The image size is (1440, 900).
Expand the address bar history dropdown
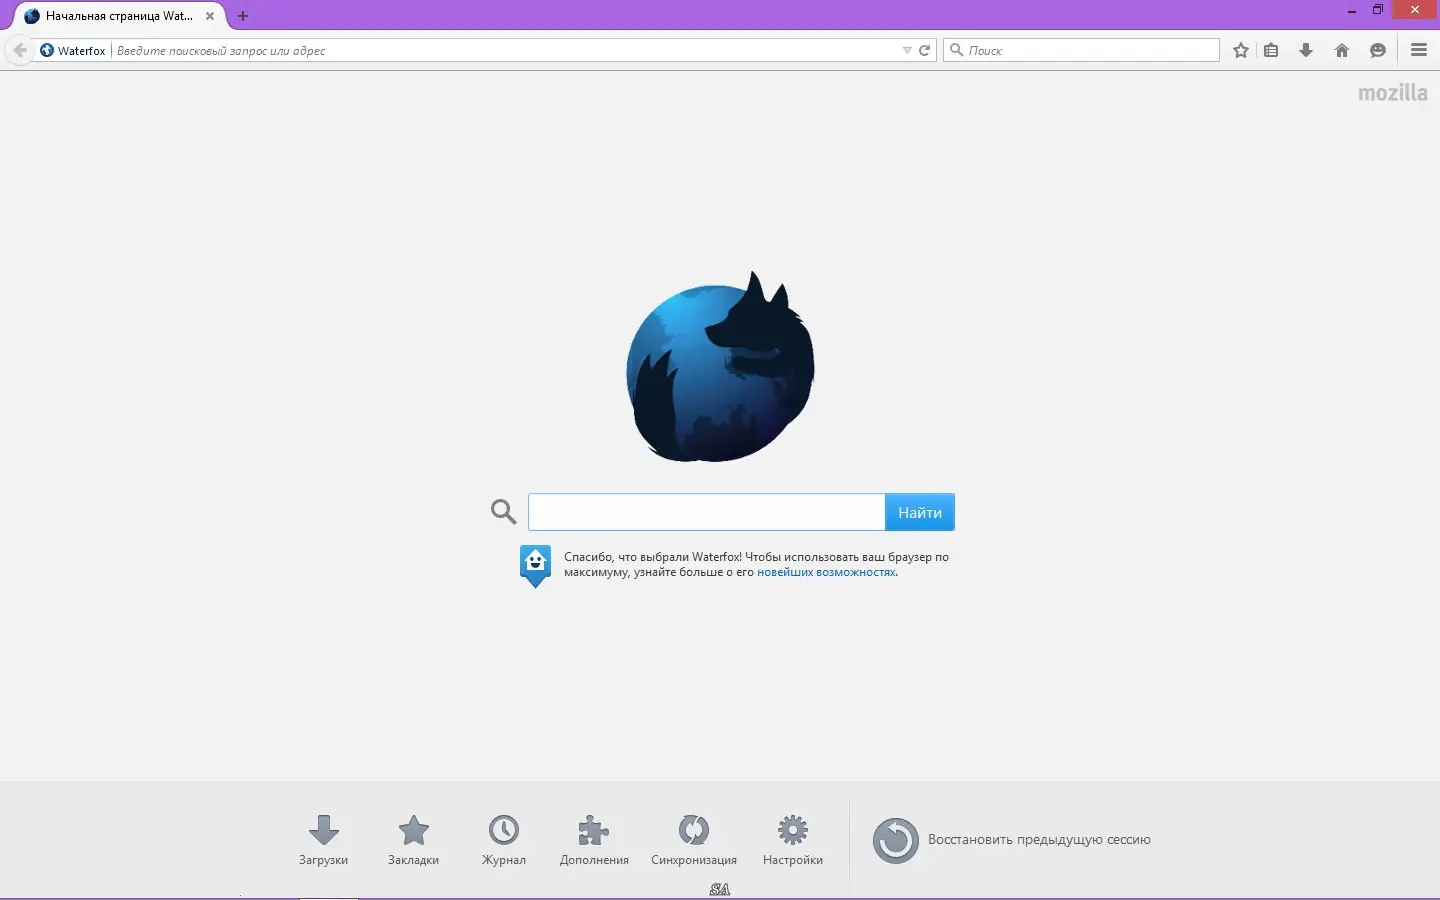tap(907, 50)
